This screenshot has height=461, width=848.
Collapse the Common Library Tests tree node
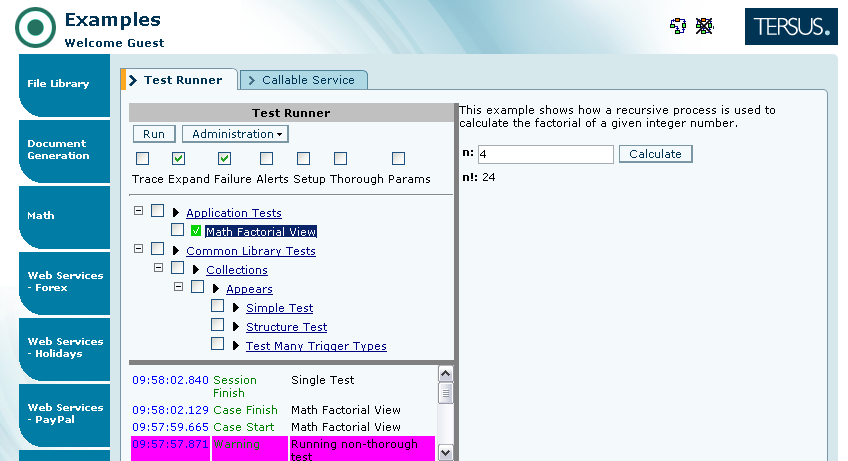pyautogui.click(x=138, y=251)
